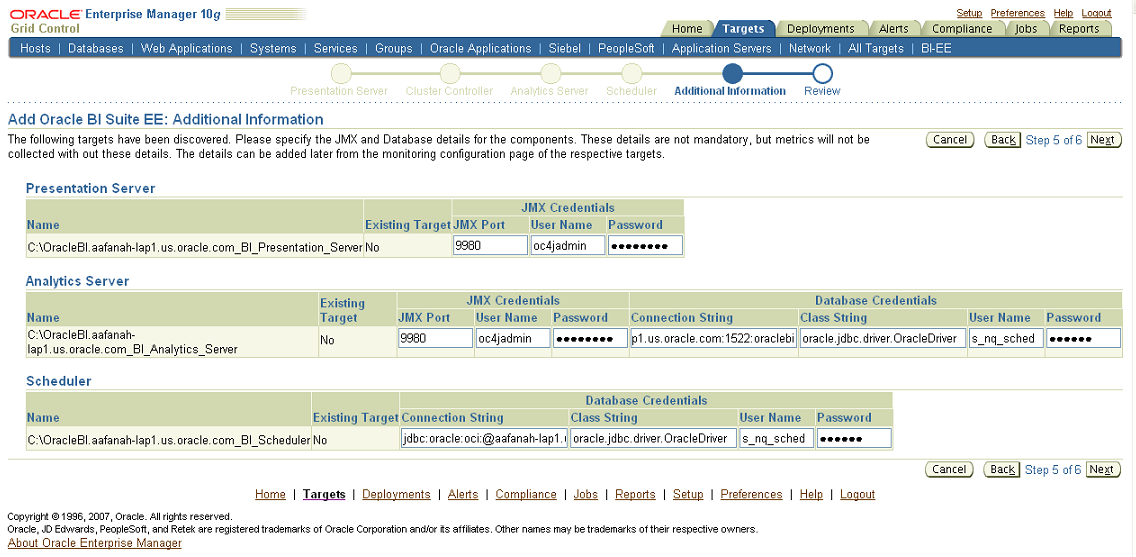Click footer Preferences link

pos(751,494)
